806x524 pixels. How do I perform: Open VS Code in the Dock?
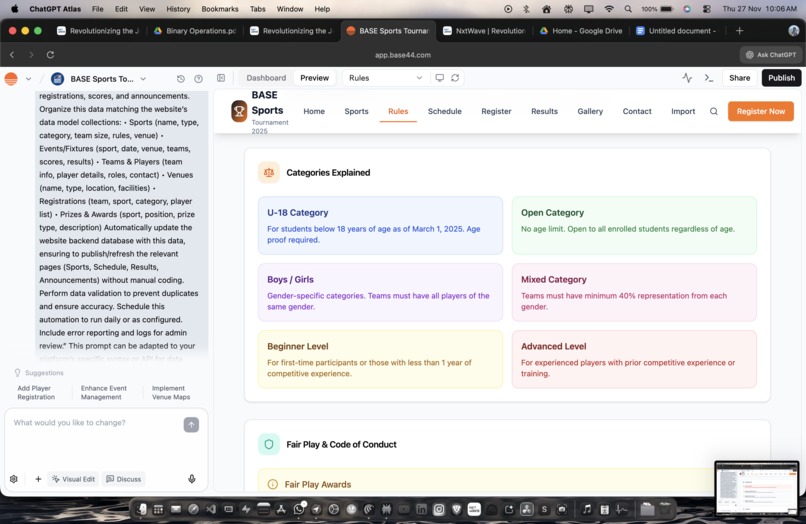[x=211, y=509]
